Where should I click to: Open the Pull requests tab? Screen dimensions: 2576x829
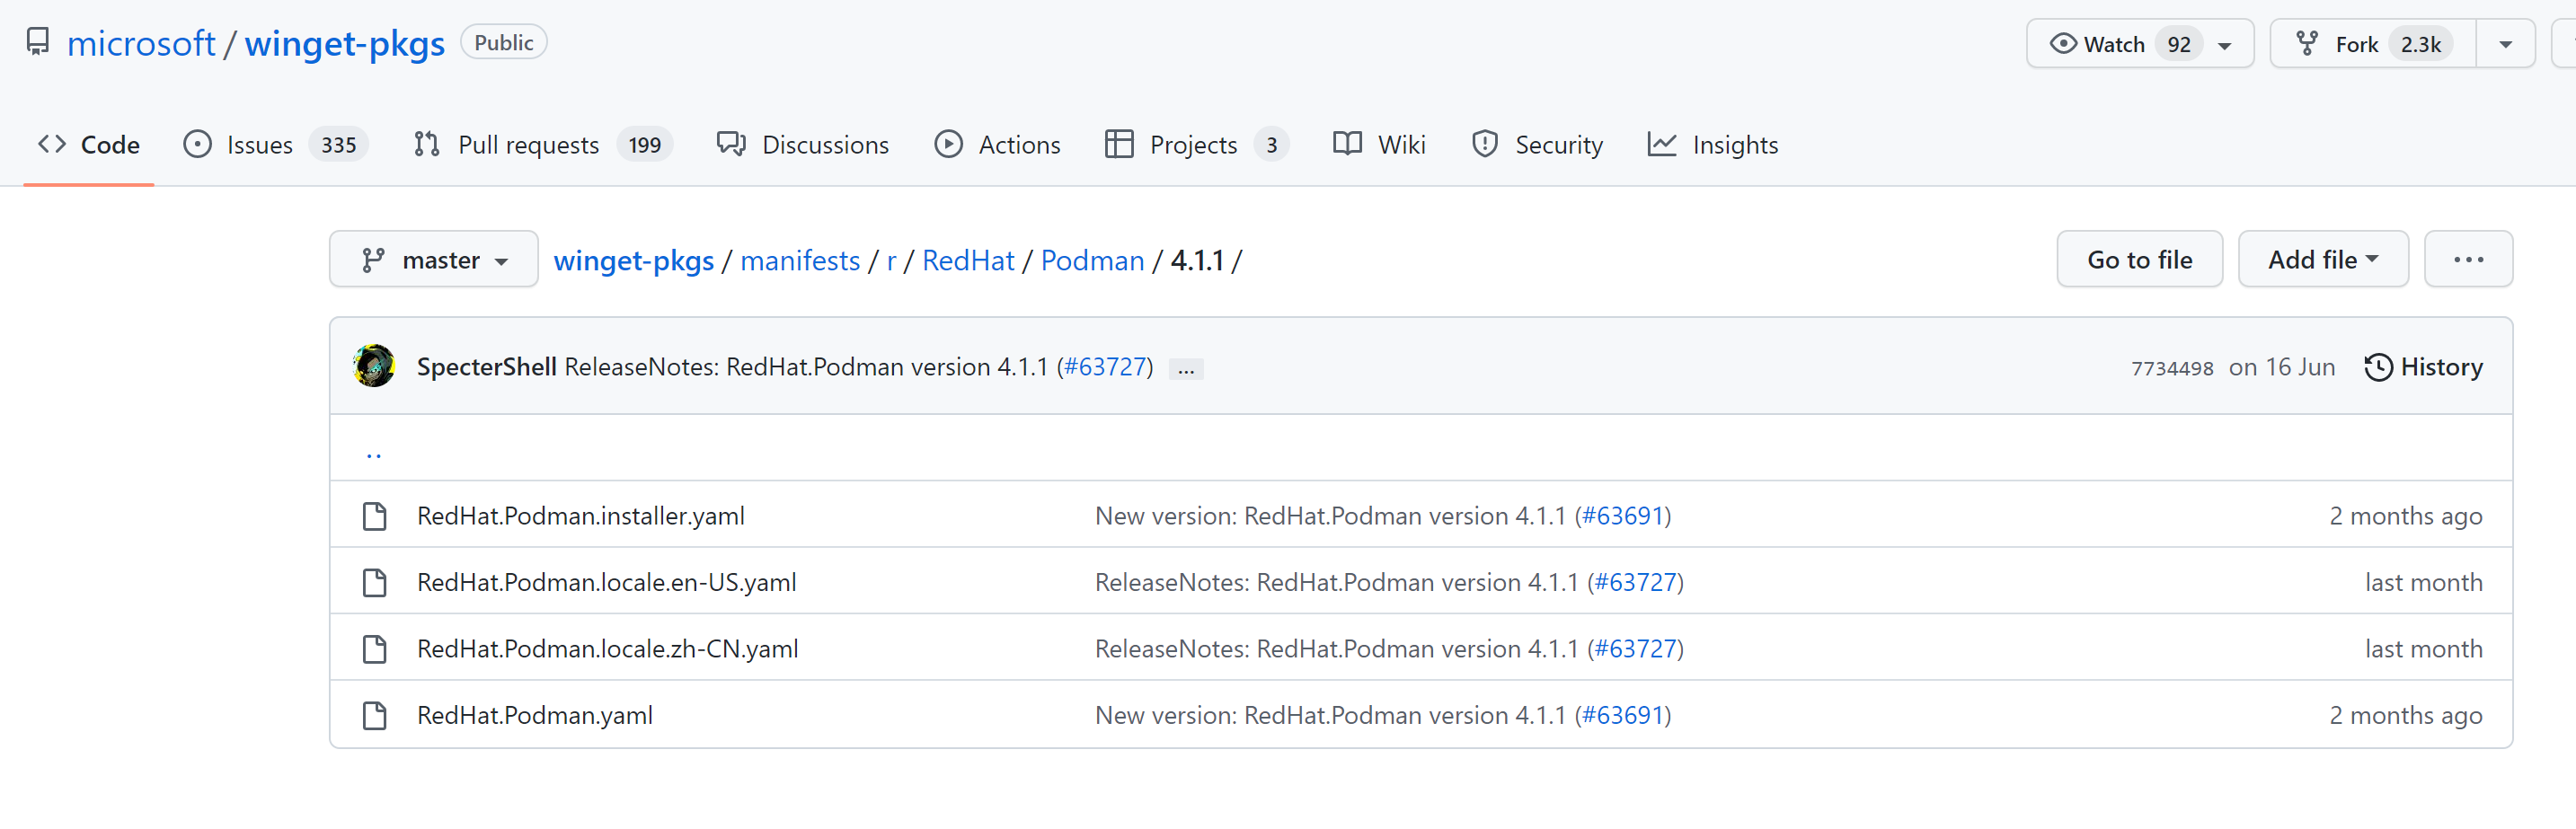tap(542, 145)
